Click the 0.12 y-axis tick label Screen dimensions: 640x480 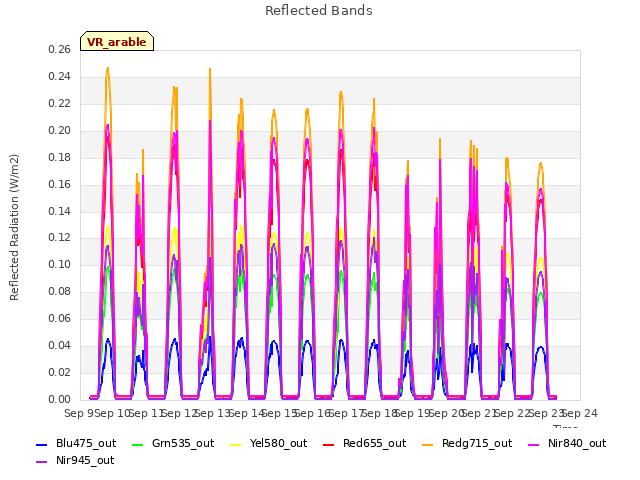(59, 238)
